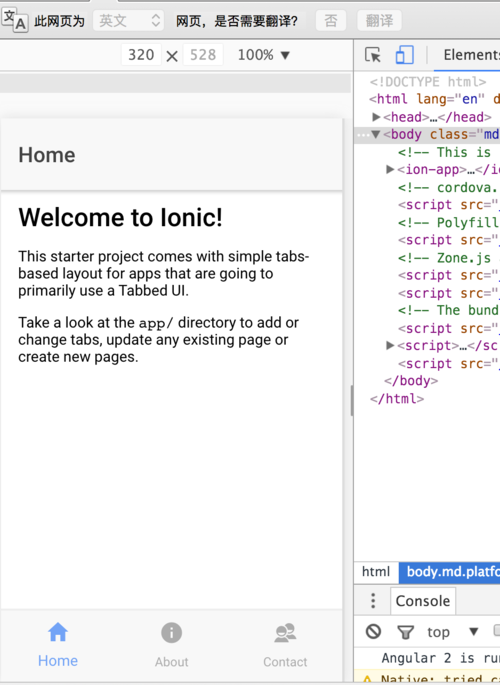Open the top execution context dropdown
500x685 pixels.
click(452, 632)
